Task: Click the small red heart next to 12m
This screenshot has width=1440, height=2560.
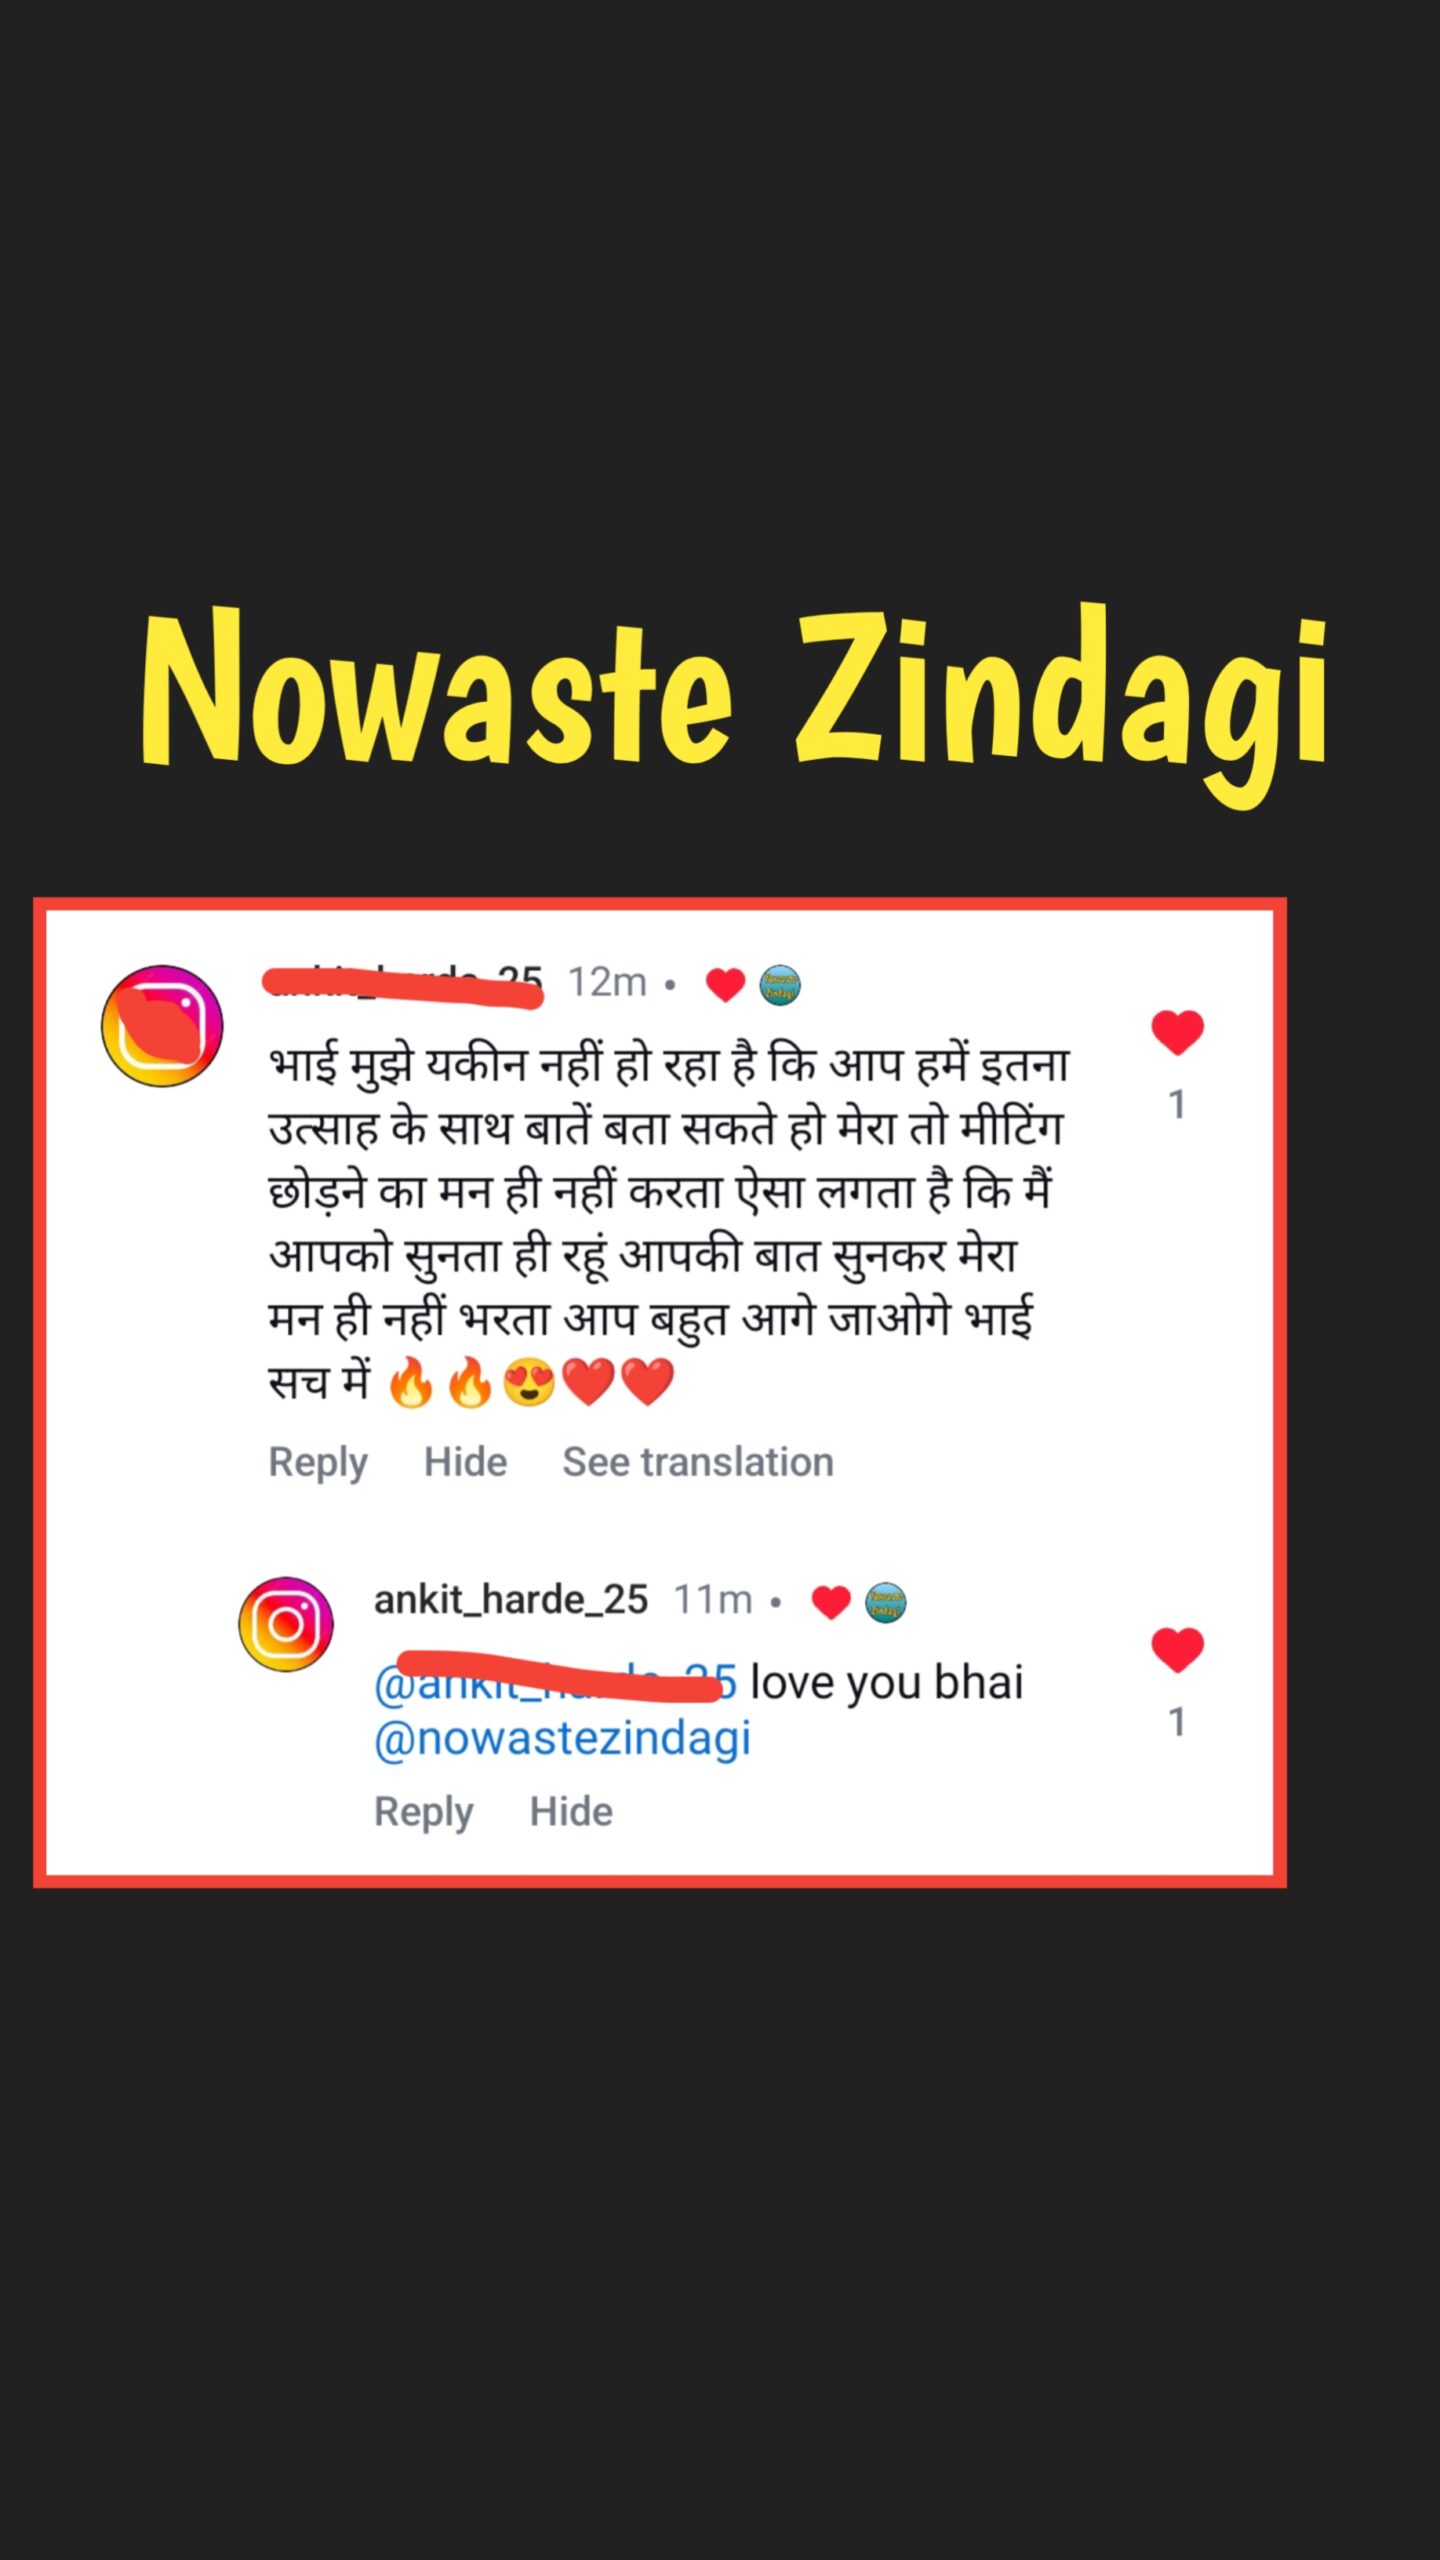Action: point(725,984)
